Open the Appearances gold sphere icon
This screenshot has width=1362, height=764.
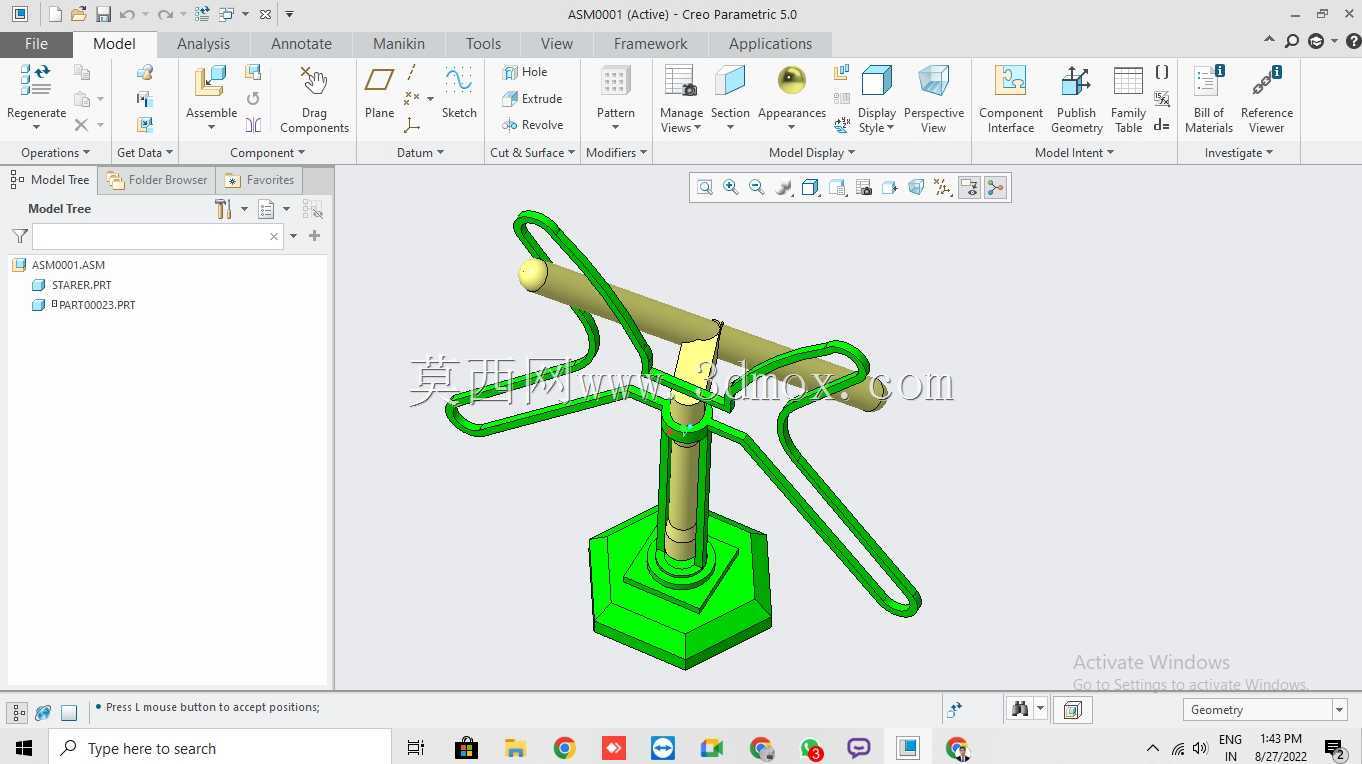791,81
